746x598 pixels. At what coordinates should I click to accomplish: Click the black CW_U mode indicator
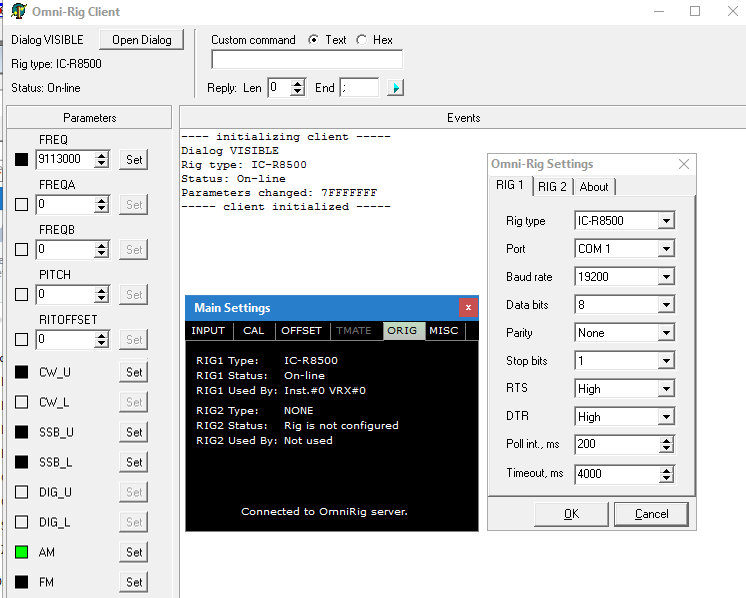click(x=21, y=372)
